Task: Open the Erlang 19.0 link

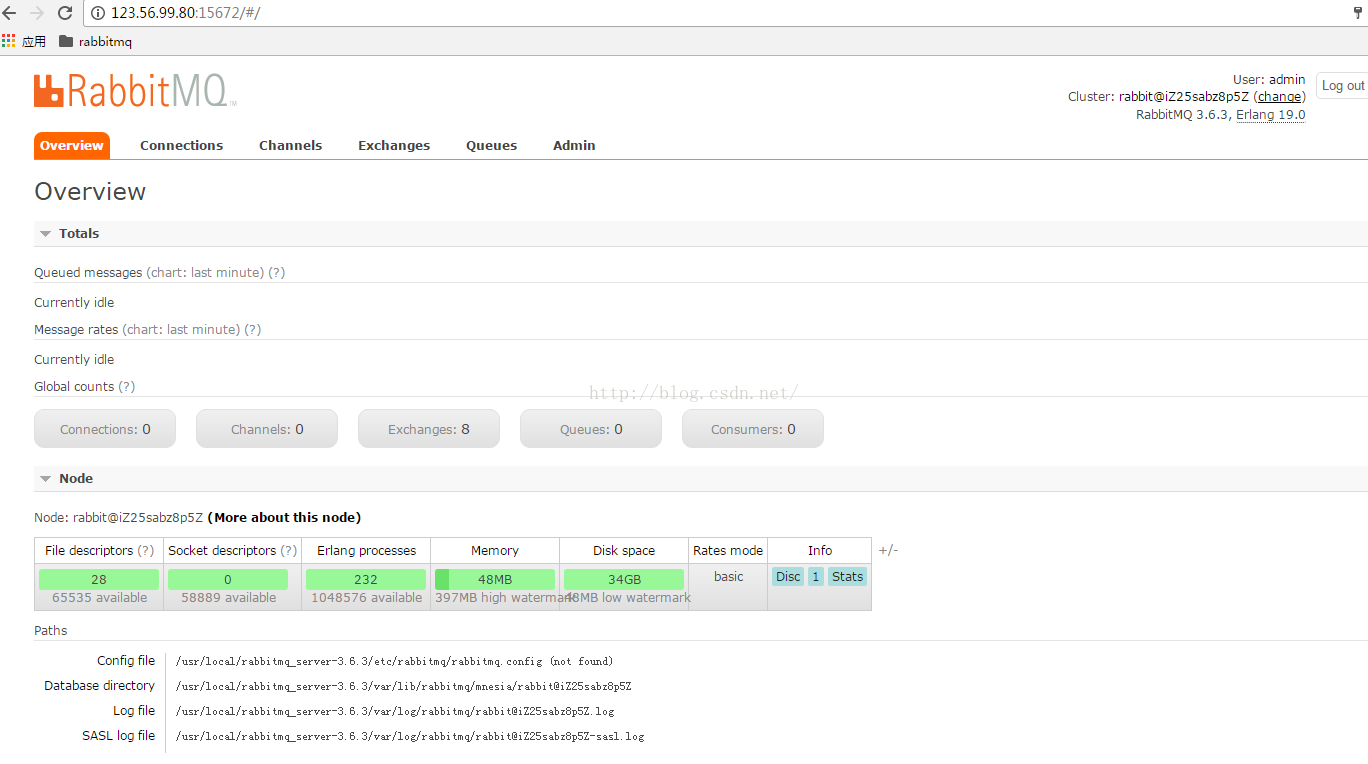Action: pos(1270,115)
